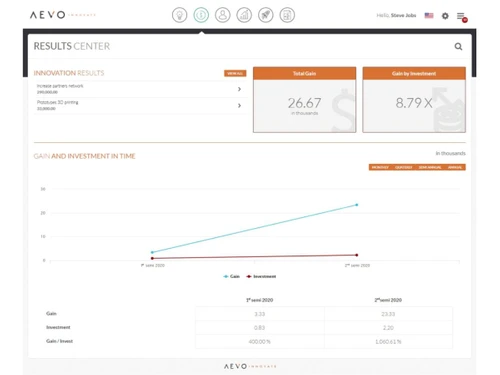Click the 'Gain / Invest' row label

coord(59,341)
